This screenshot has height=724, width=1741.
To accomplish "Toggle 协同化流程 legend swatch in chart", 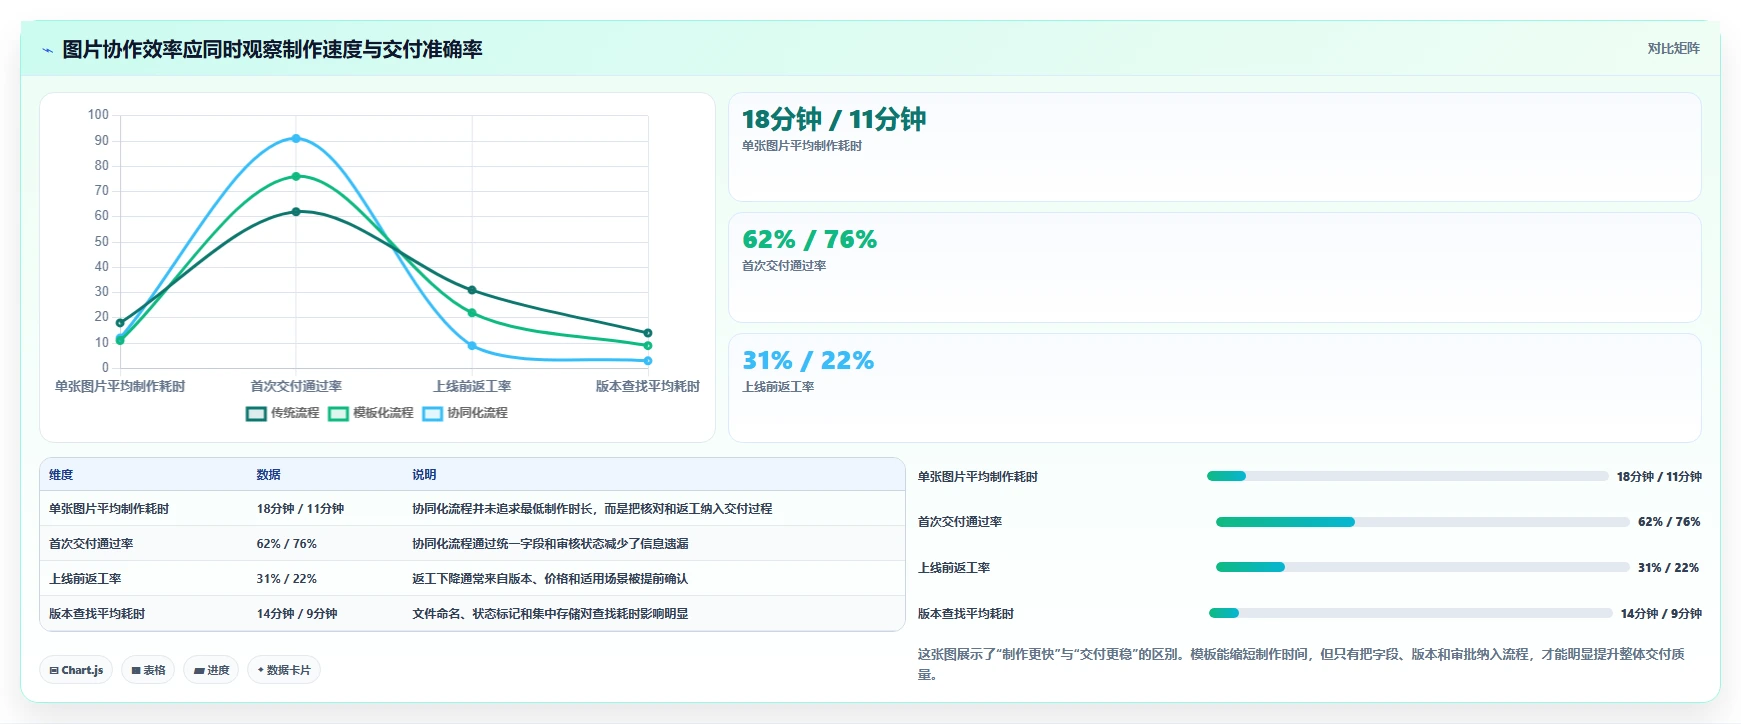I will click(432, 413).
